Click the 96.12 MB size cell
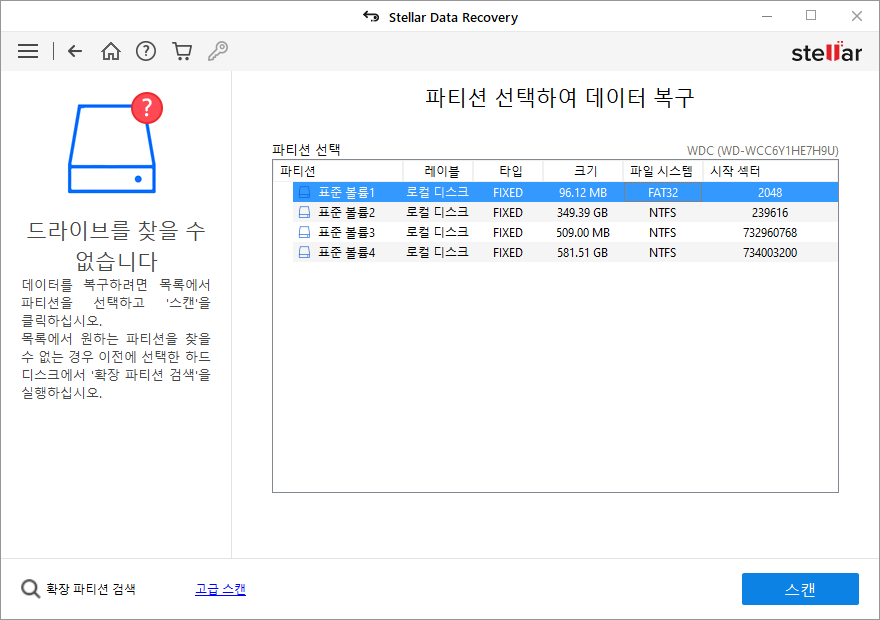This screenshot has width=880, height=620. 583,192
